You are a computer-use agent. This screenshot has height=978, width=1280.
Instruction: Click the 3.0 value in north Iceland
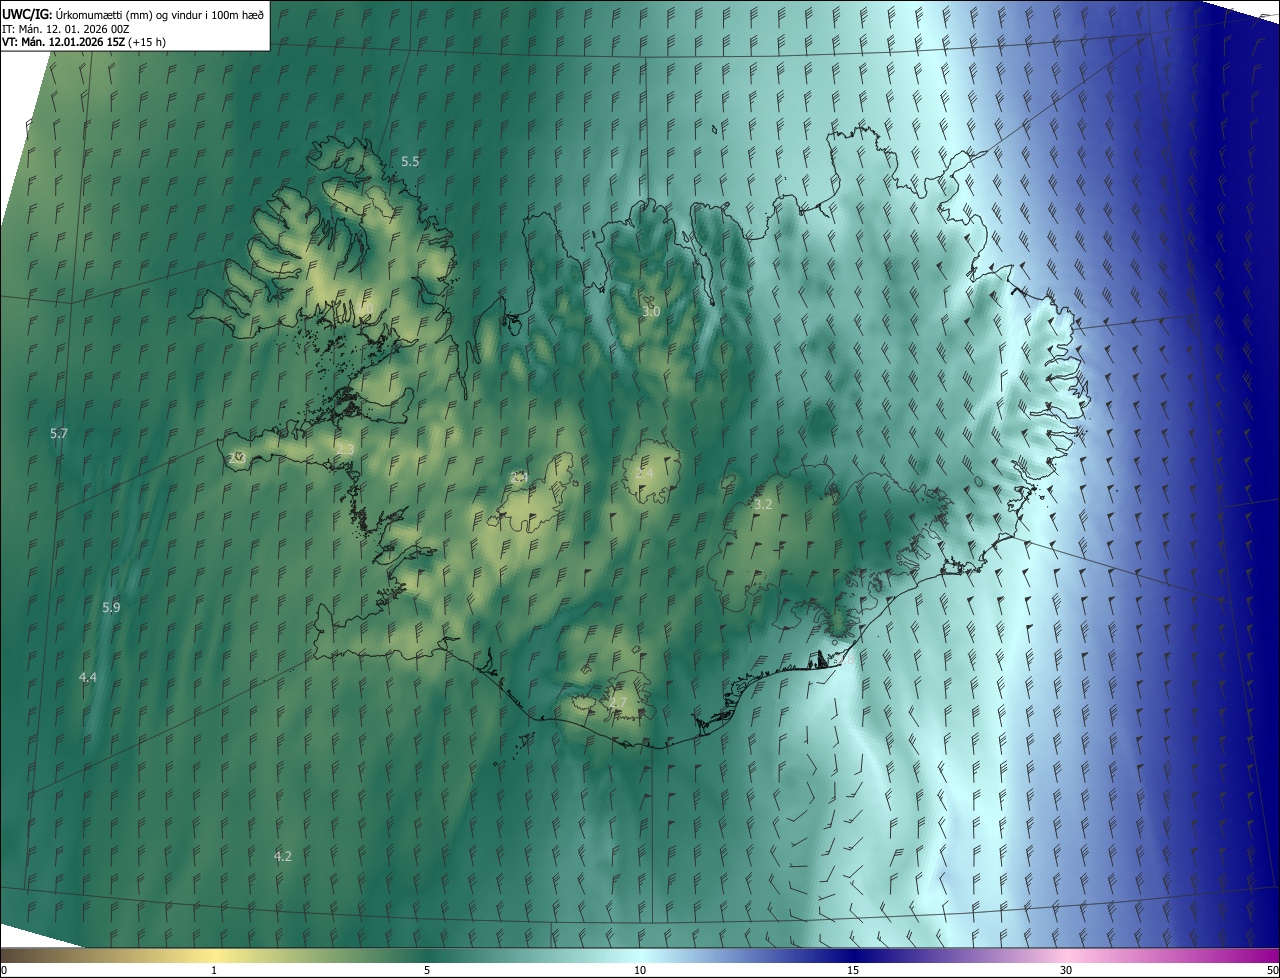point(651,311)
